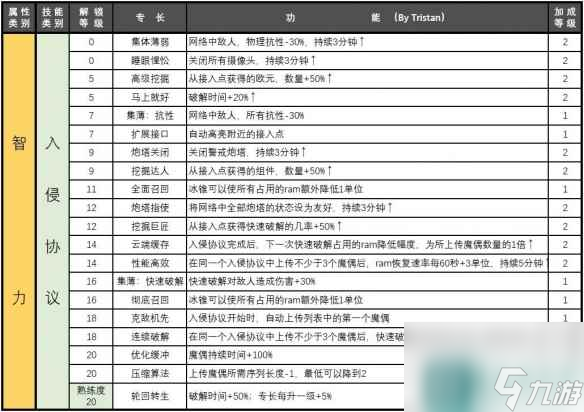The image size is (584, 412).
Task: Click the '功能 (By Tristan)' header
Action: click(367, 18)
